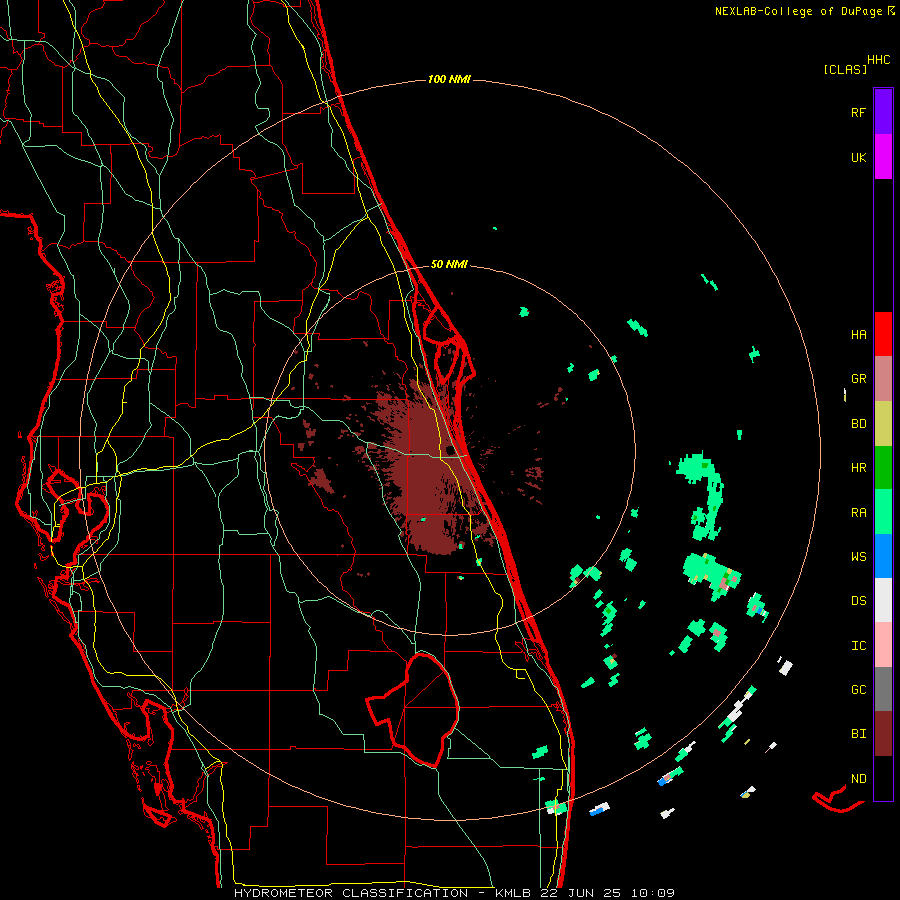This screenshot has width=900, height=900.
Task: Click the "WS" legend label
Action: tap(858, 556)
